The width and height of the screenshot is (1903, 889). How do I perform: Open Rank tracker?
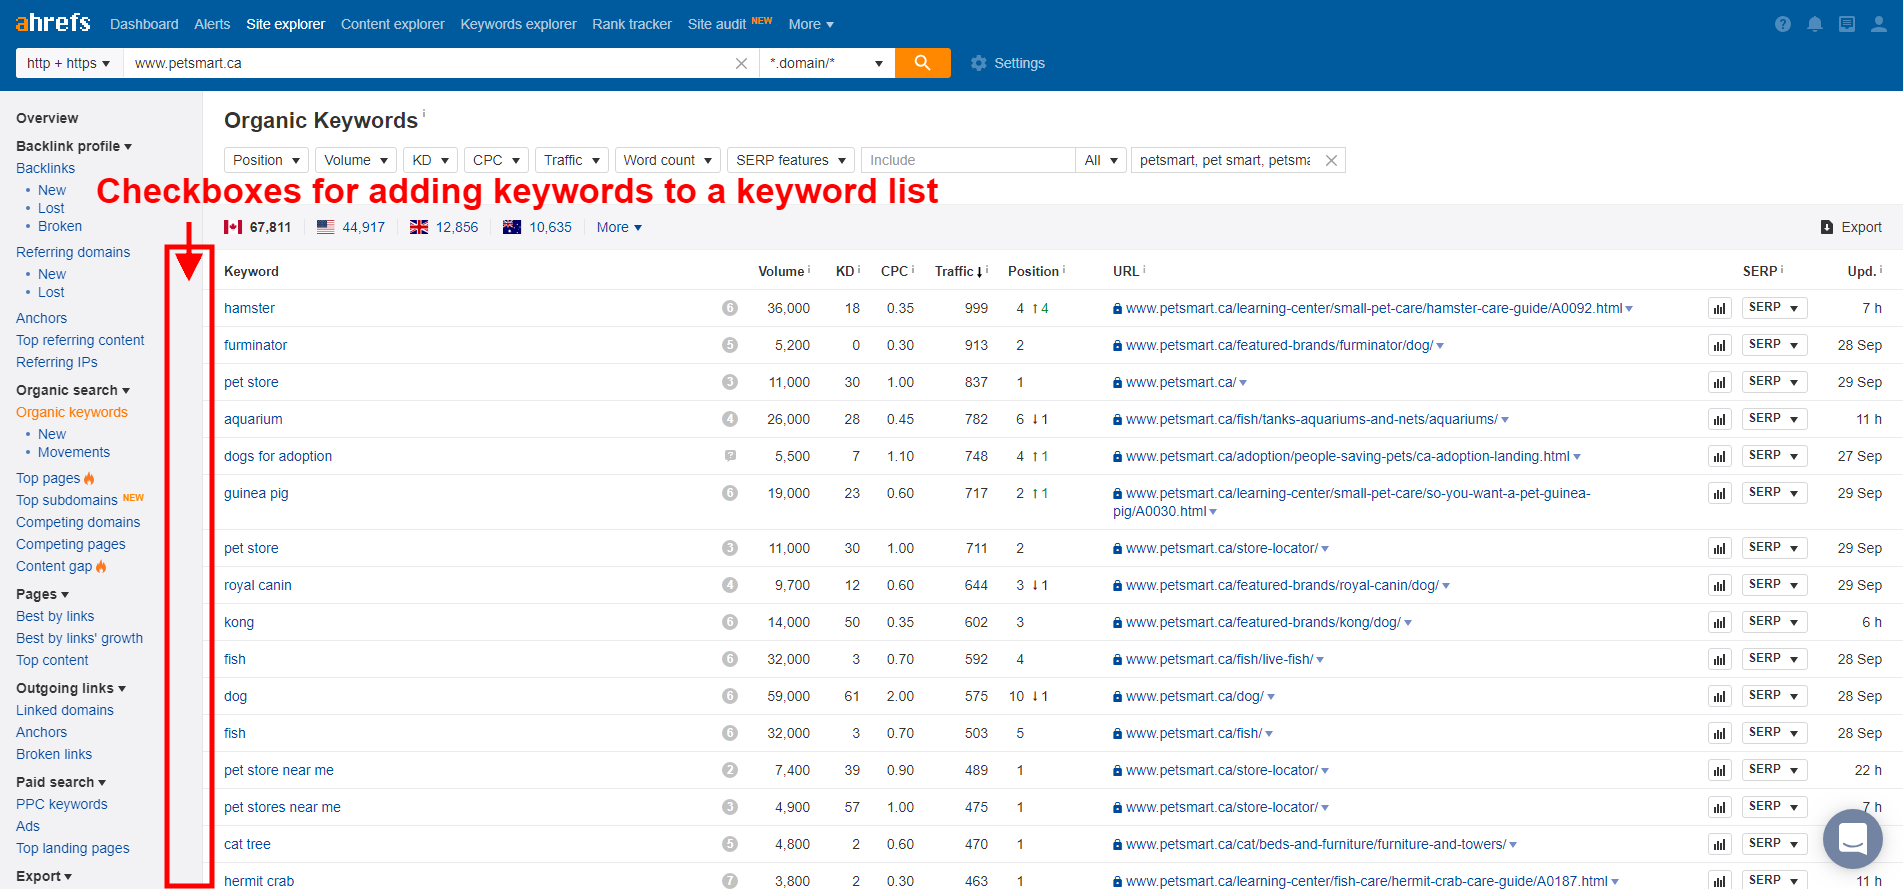(632, 24)
